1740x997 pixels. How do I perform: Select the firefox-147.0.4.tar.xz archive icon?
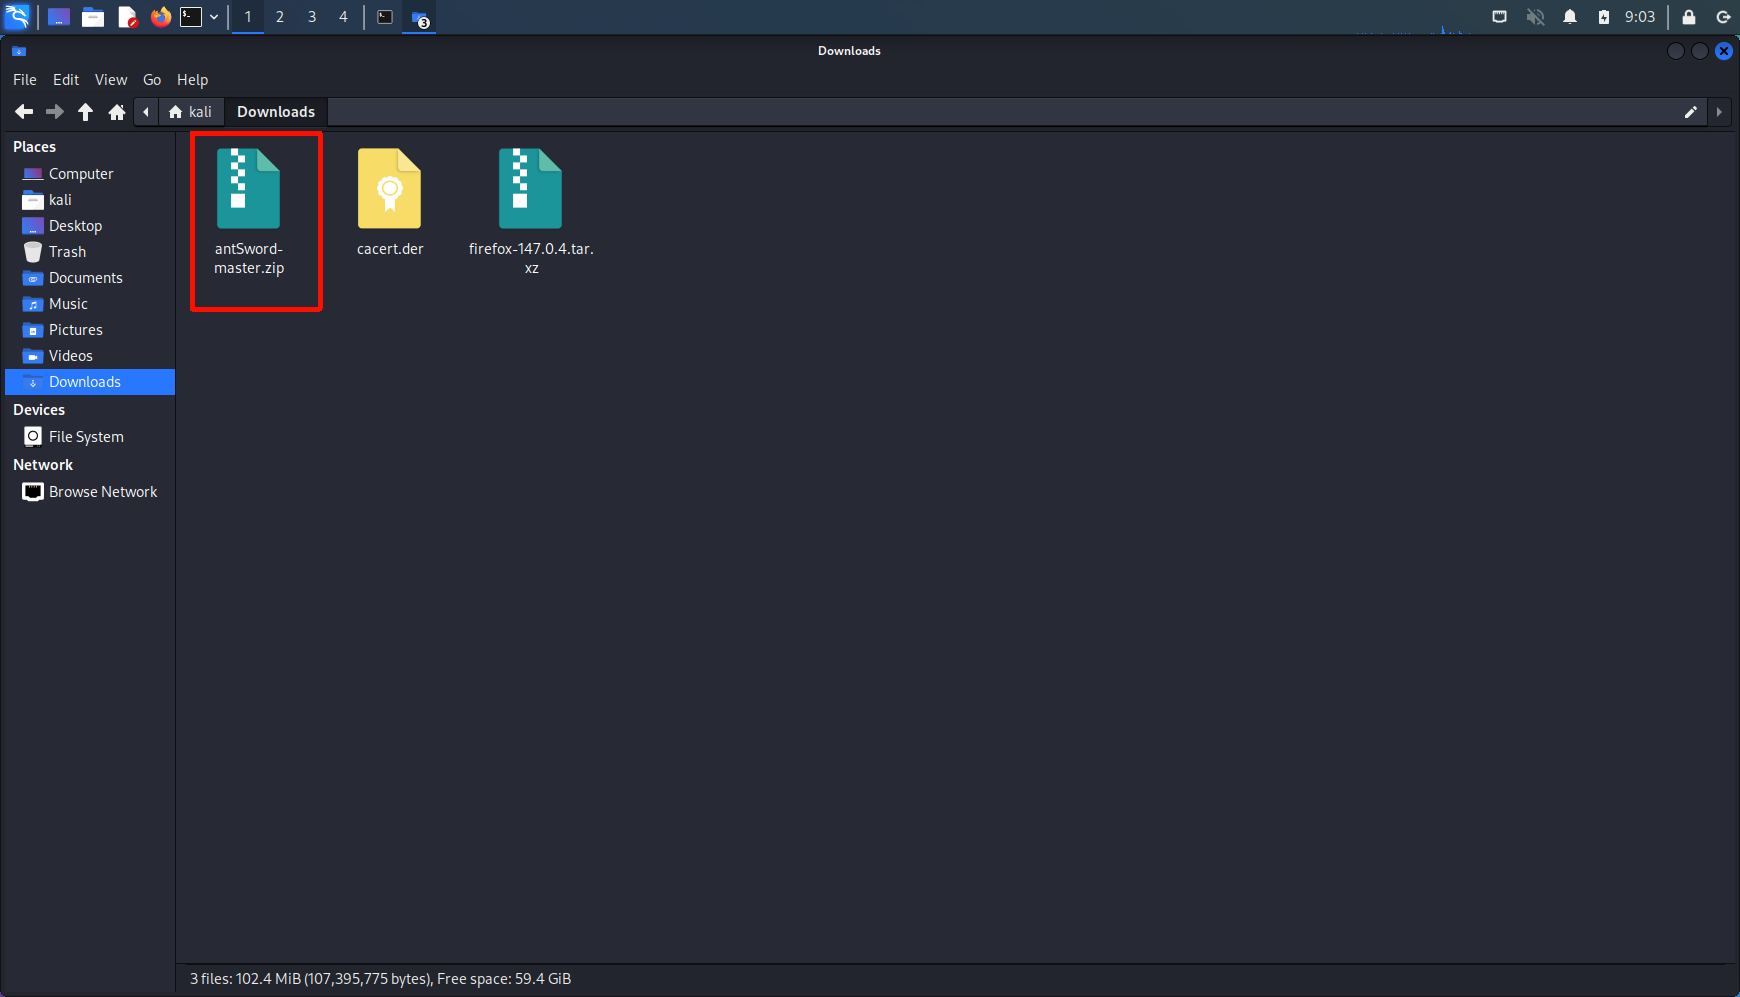pyautogui.click(x=531, y=189)
